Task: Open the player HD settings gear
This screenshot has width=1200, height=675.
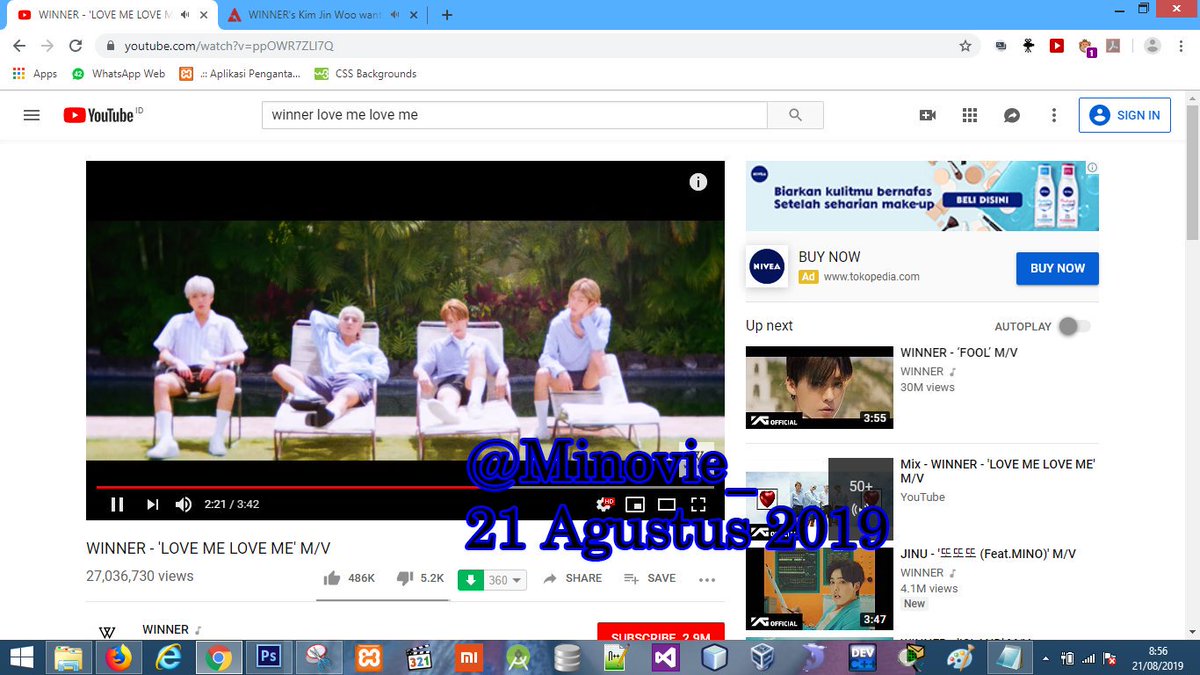Action: pos(604,504)
